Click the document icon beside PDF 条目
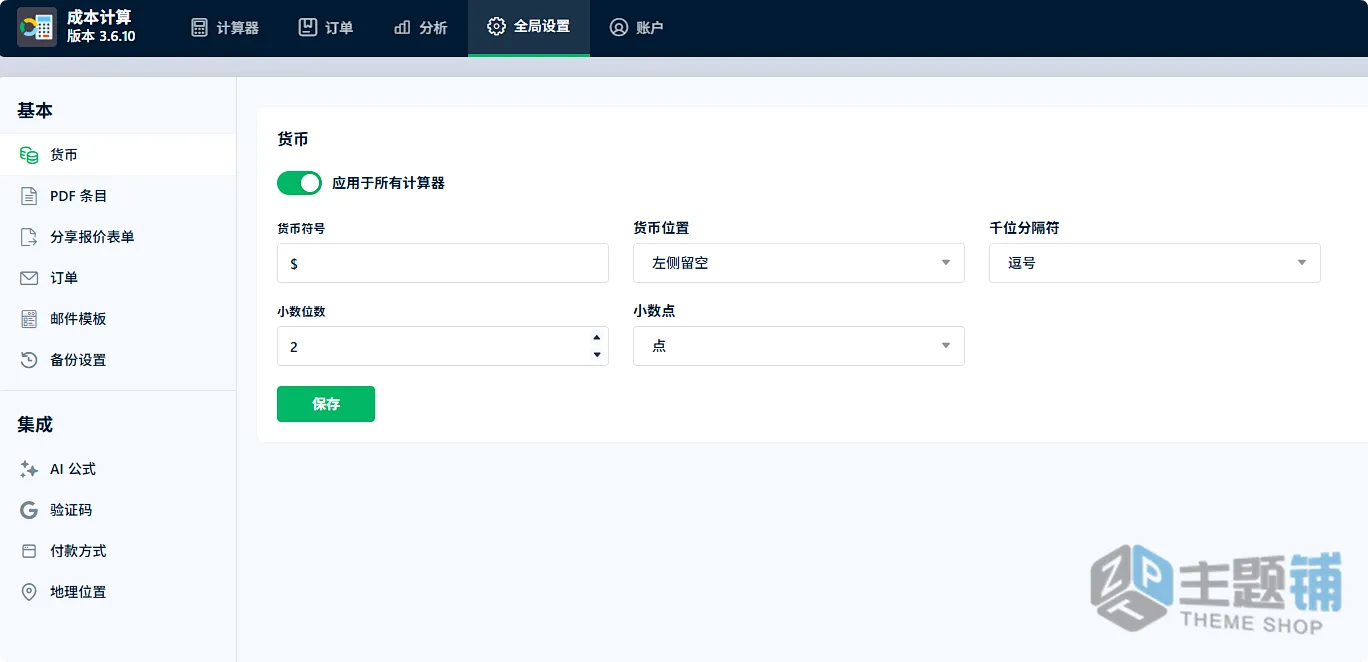The width and height of the screenshot is (1368, 662). pyautogui.click(x=29, y=196)
